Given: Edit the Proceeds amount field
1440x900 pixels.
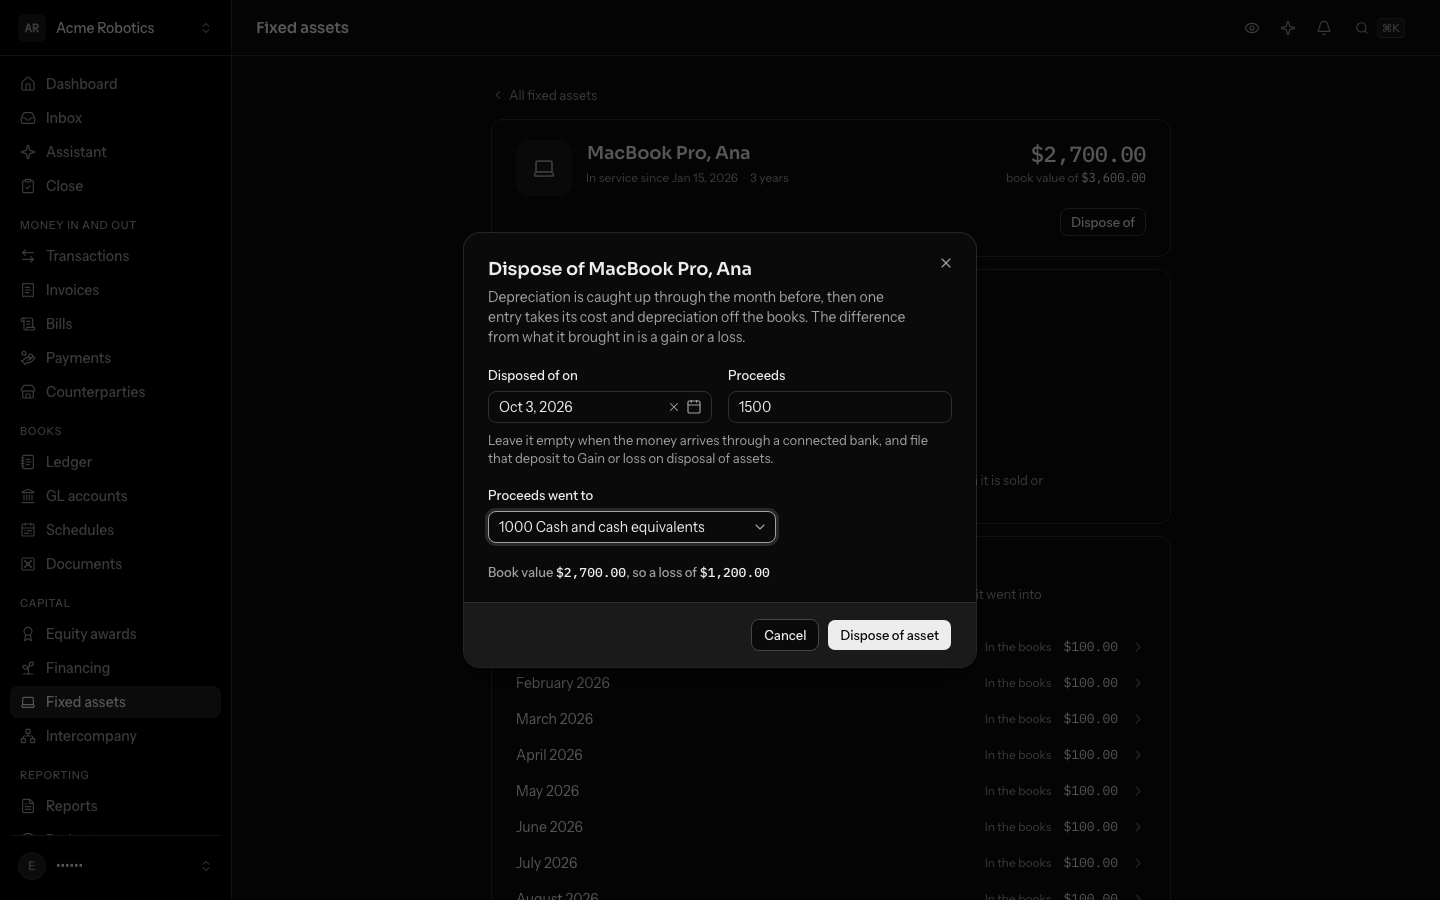Looking at the screenshot, I should pos(840,407).
